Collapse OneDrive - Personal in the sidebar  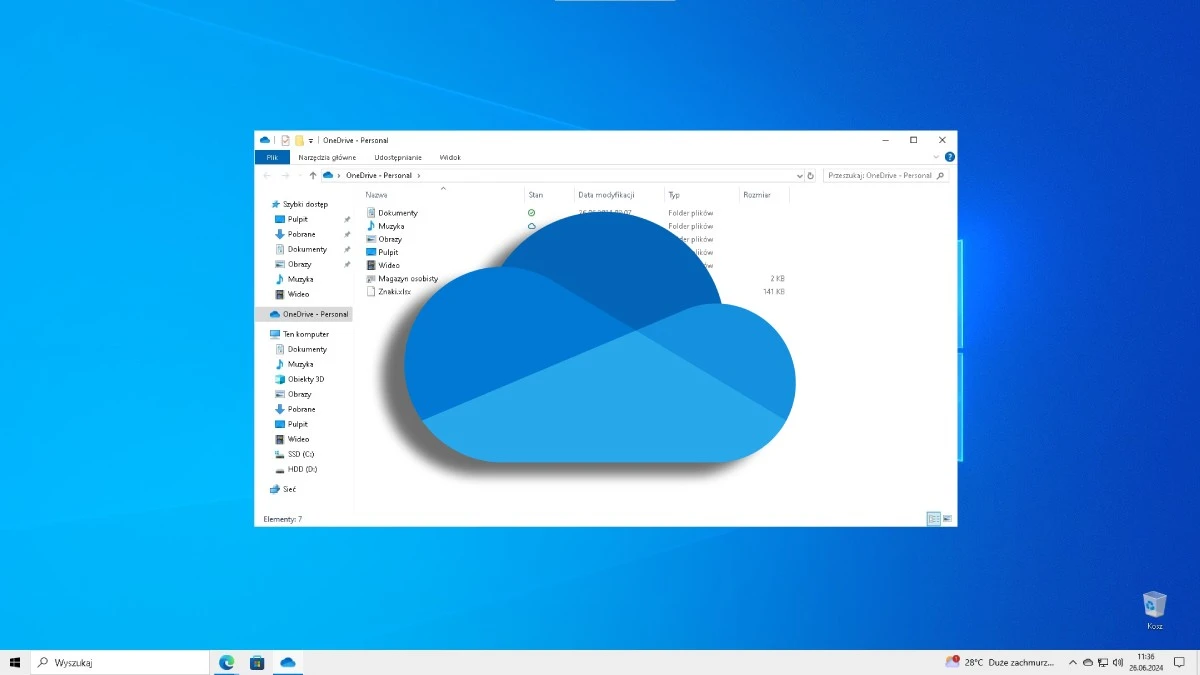point(268,313)
